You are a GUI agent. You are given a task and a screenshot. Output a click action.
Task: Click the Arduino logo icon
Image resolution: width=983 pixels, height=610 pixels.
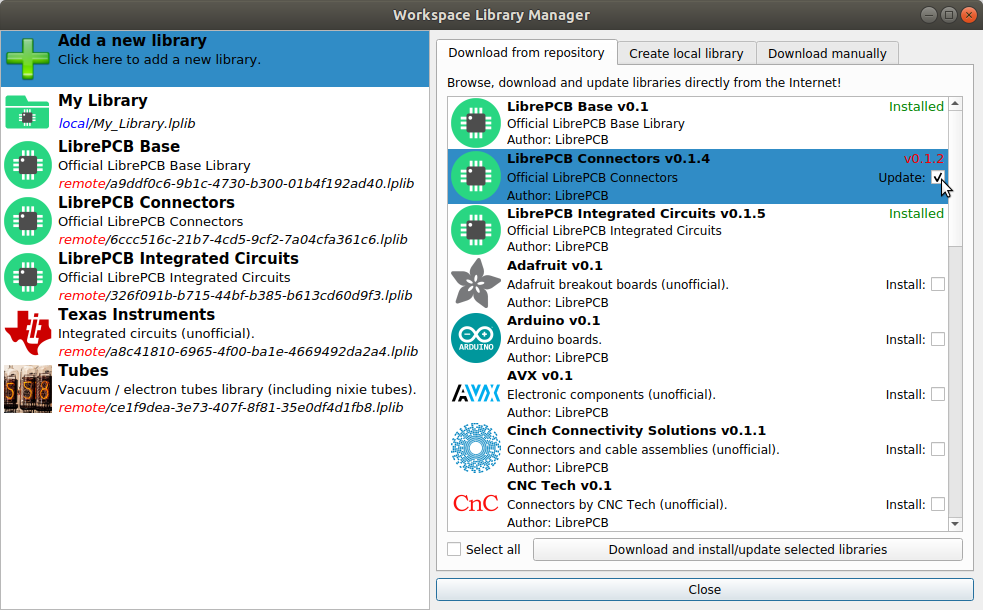[475, 339]
